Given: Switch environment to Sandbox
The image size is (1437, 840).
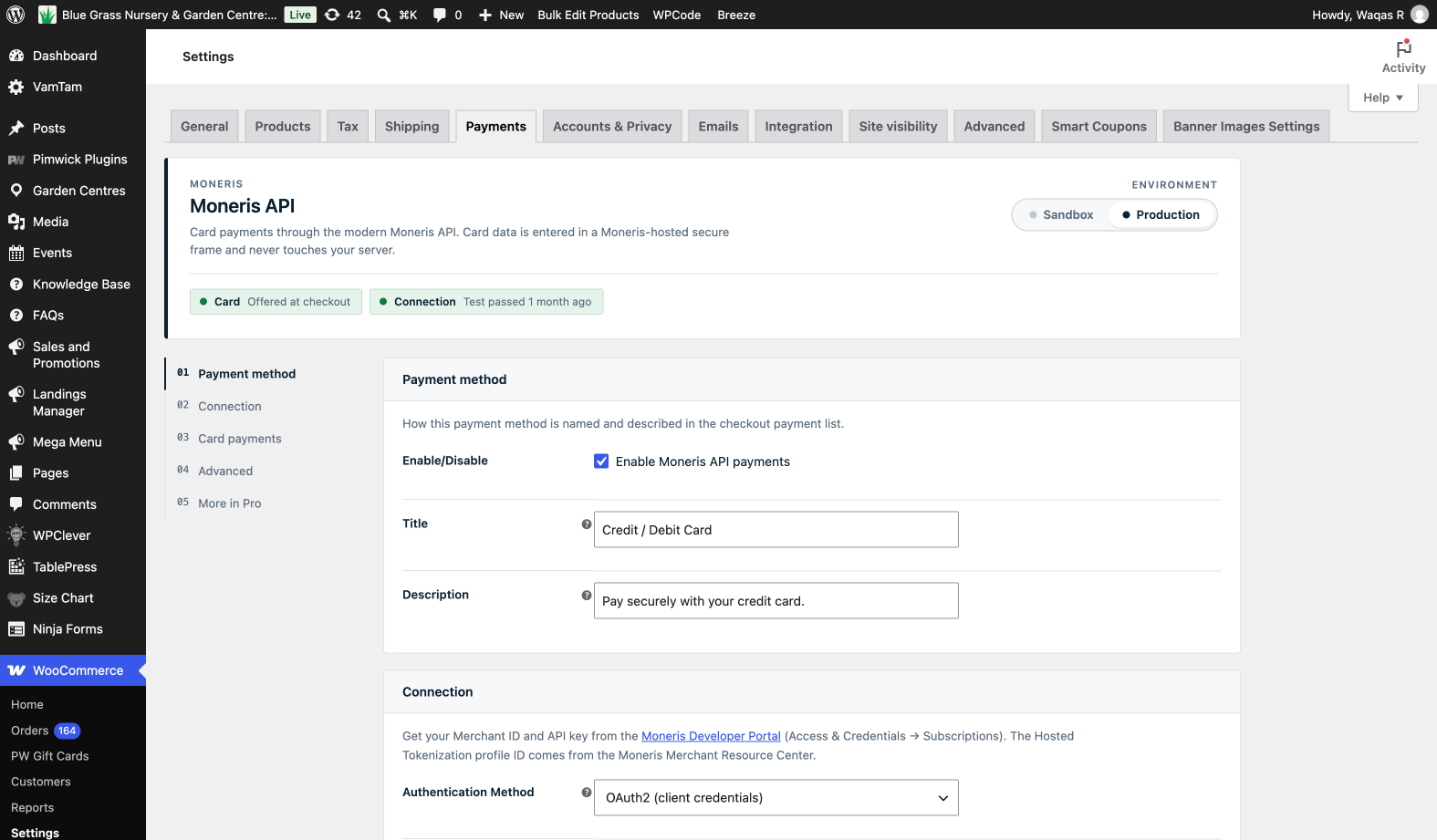Looking at the screenshot, I should pos(1061,215).
